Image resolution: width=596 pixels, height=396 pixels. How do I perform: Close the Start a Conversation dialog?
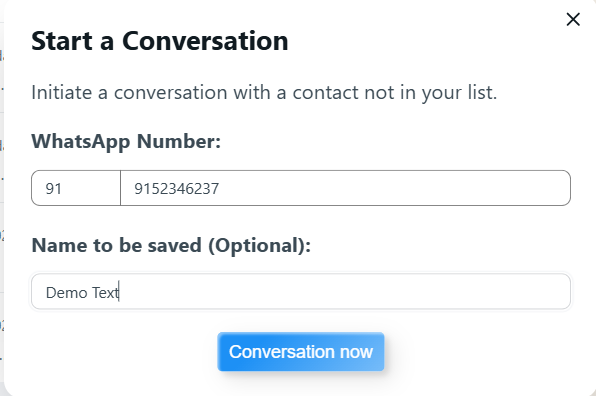(573, 19)
